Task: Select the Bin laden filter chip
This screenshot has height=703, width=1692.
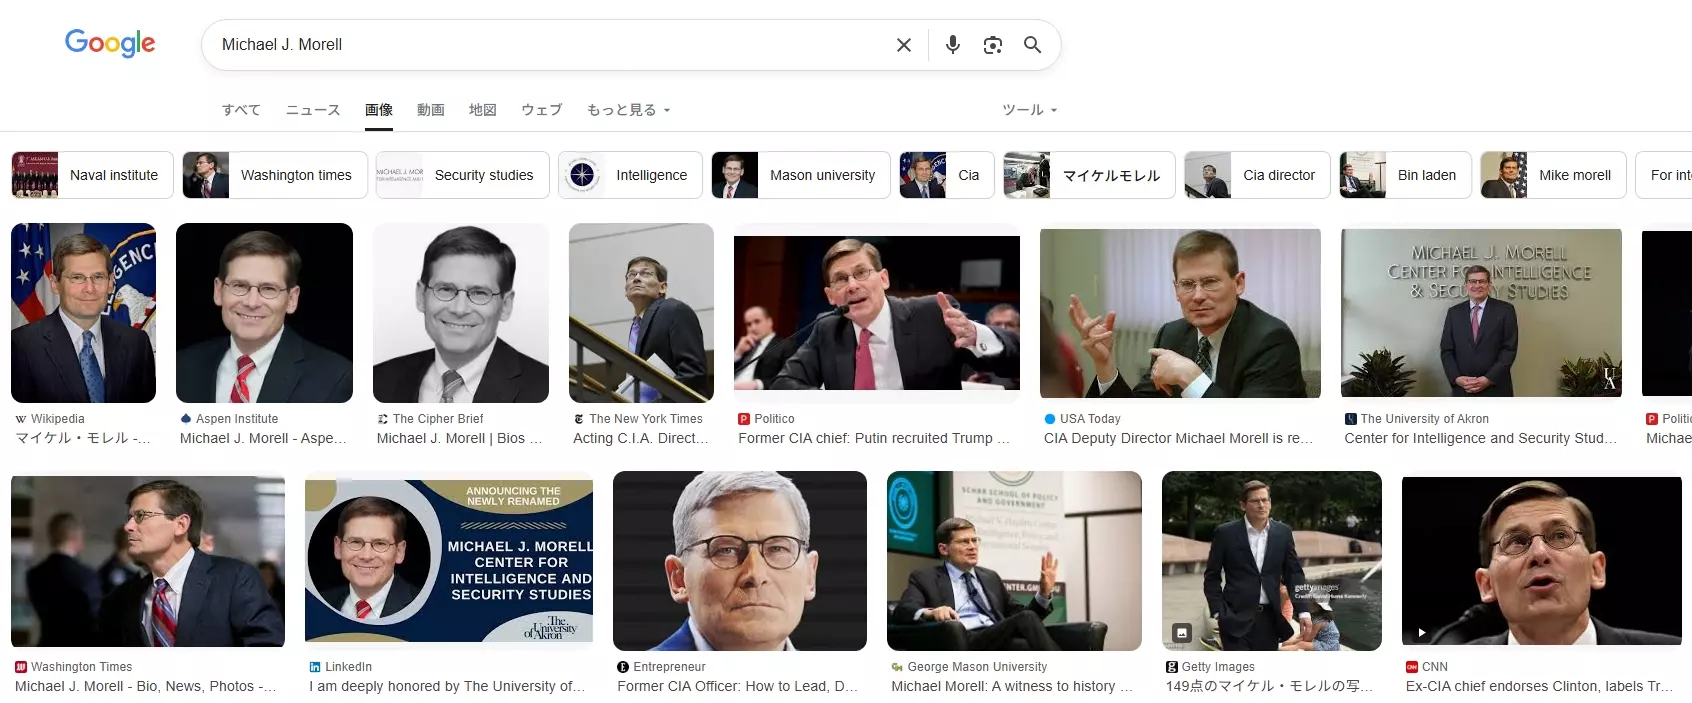Action: coord(1405,175)
